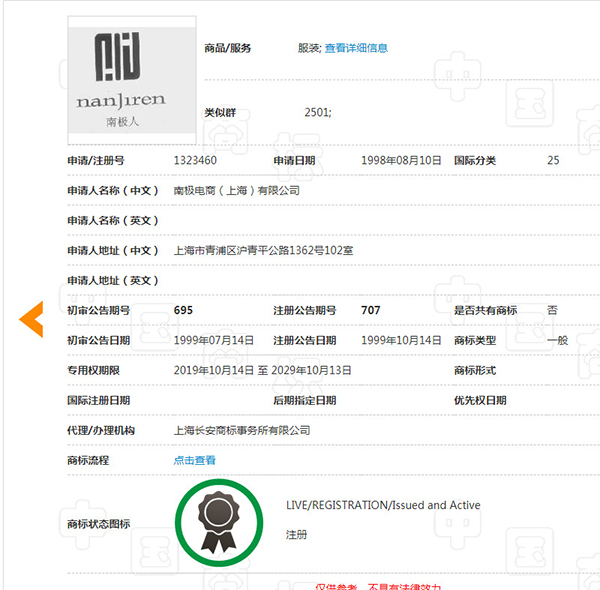The width and height of the screenshot is (600, 590).
Task: Click the 申请人地址（英文） label
Action: (x=113, y=280)
